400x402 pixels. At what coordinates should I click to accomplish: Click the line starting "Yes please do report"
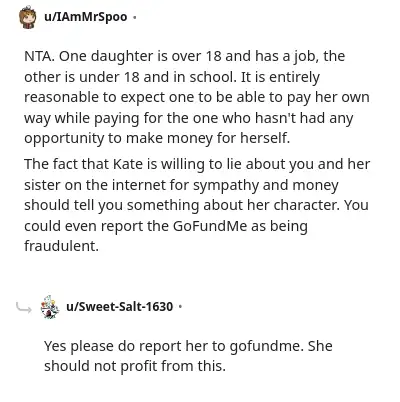(188, 346)
